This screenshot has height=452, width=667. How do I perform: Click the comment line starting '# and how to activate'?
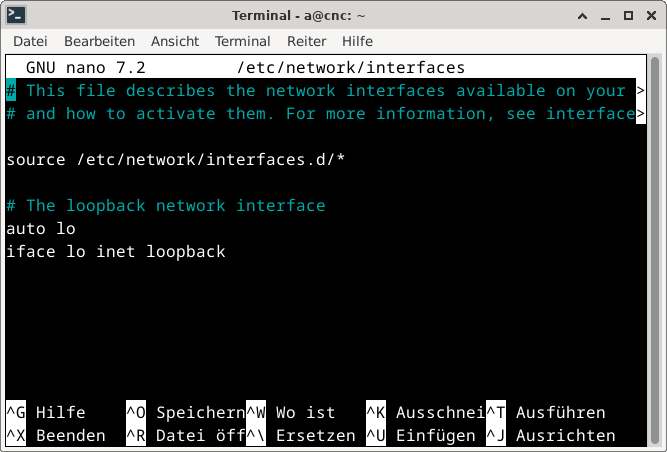pos(321,114)
